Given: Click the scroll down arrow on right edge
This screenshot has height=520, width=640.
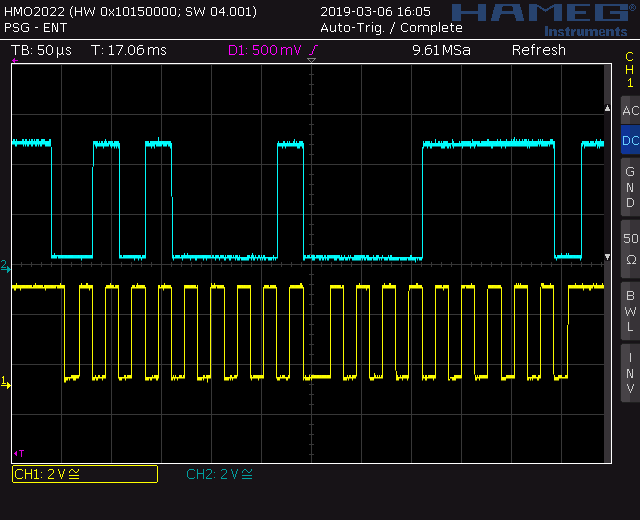Looking at the screenshot, I should [x=607, y=257].
